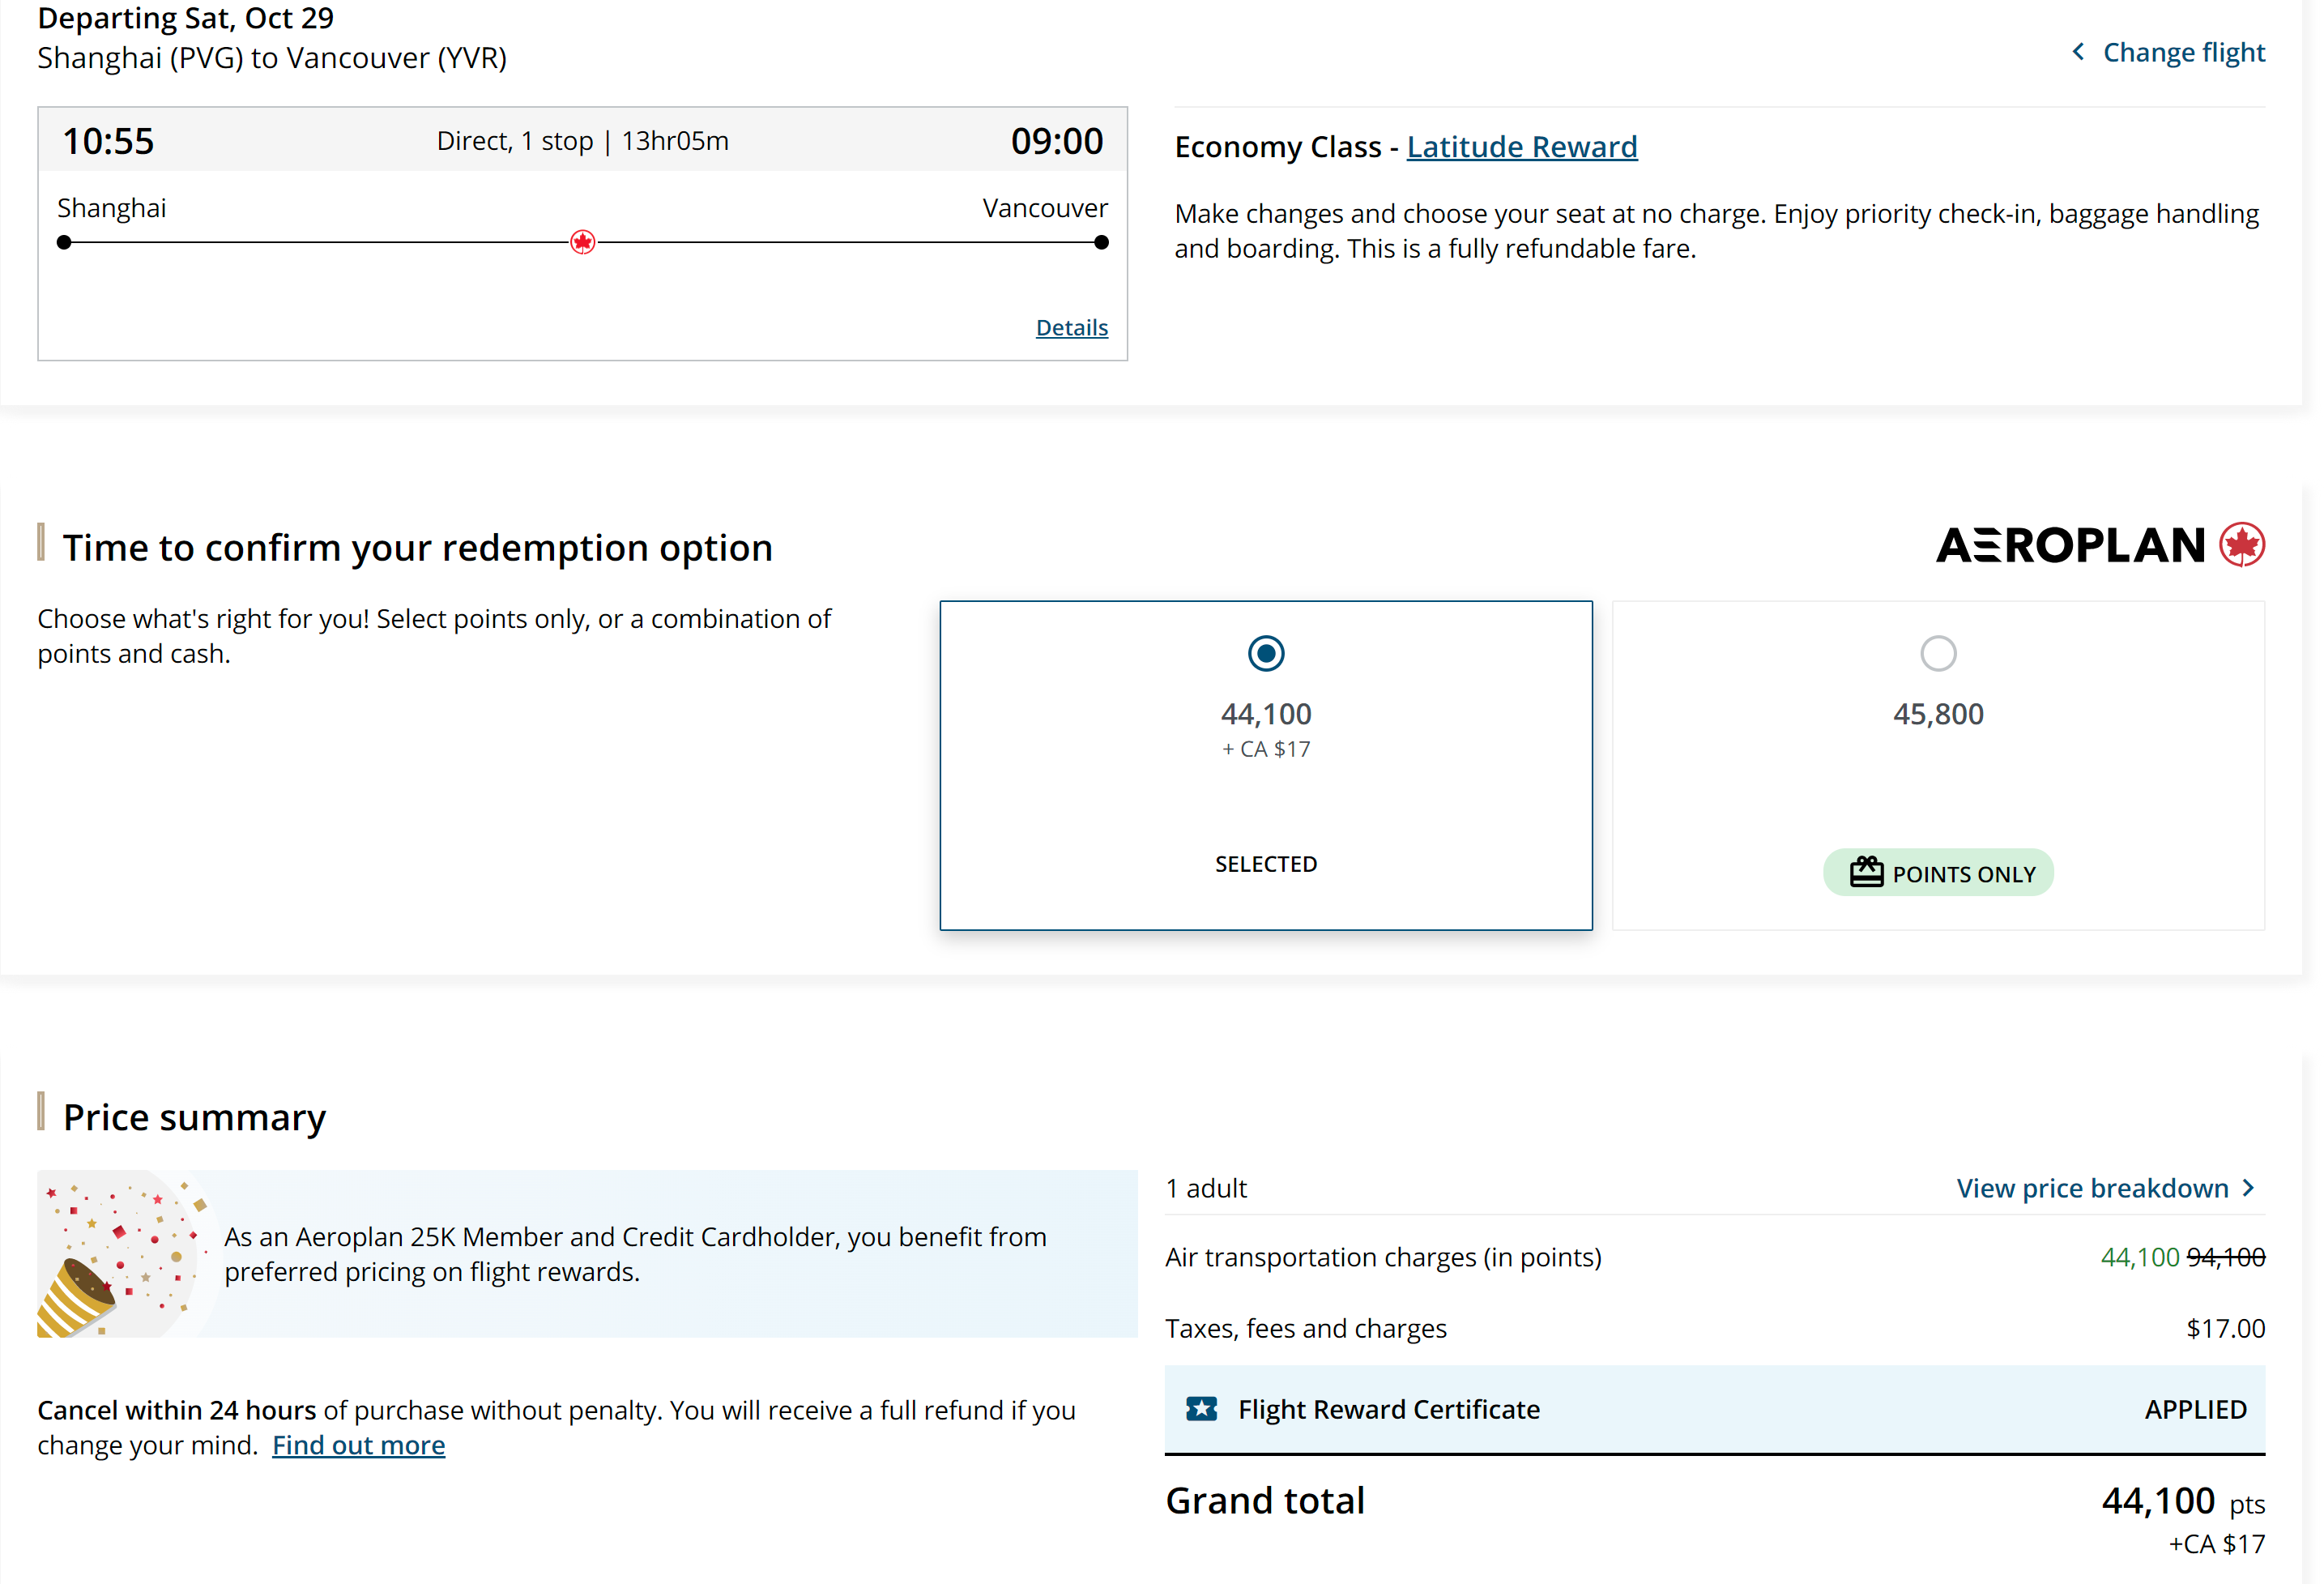Viewport: 2324px width, 1584px height.
Task: Click the Grand total 44,100 pts value
Action: click(2182, 1501)
